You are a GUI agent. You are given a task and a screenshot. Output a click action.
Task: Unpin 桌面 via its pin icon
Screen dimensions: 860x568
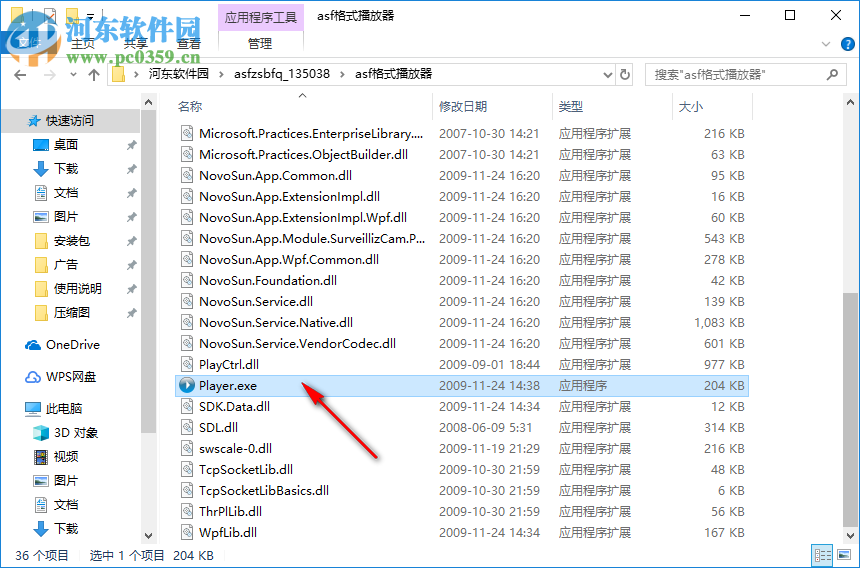pos(131,145)
